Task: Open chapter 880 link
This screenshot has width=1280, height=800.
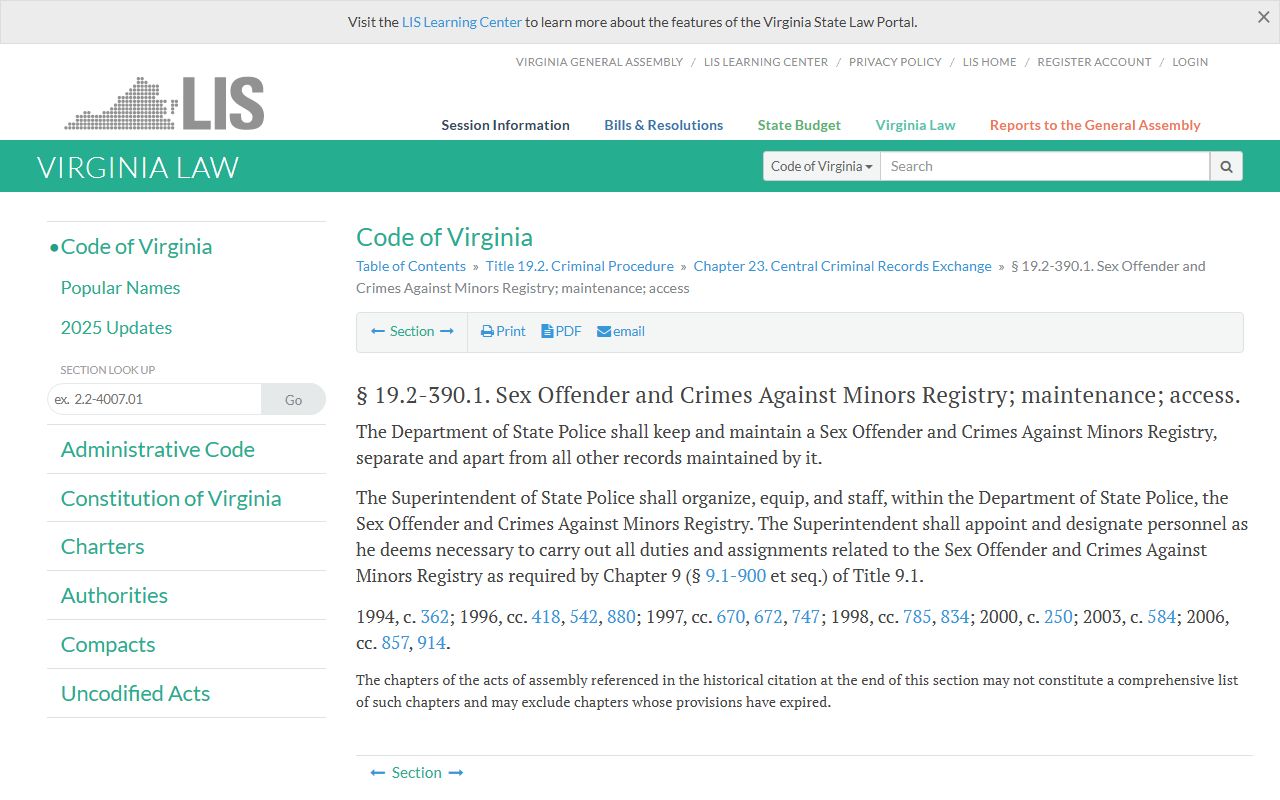Action: point(621,616)
